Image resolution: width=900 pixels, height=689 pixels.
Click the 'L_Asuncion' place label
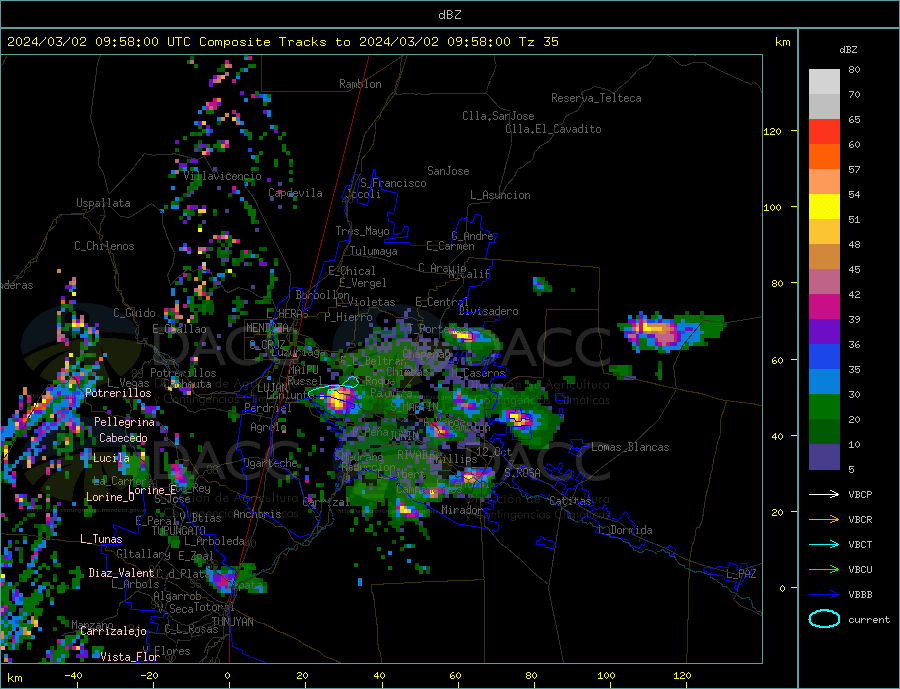[501, 195]
